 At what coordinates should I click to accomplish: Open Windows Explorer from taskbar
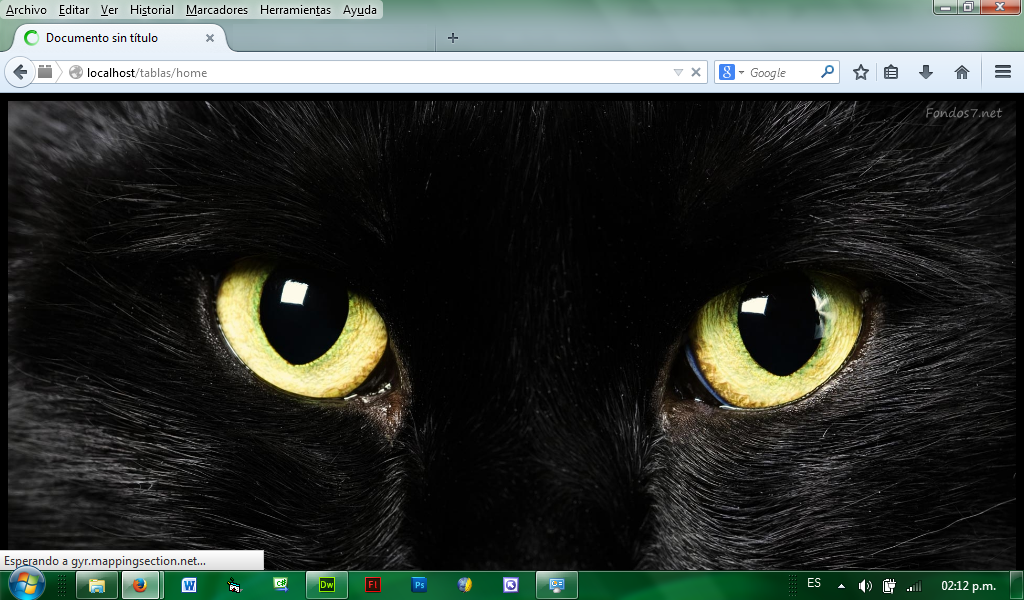coord(97,585)
